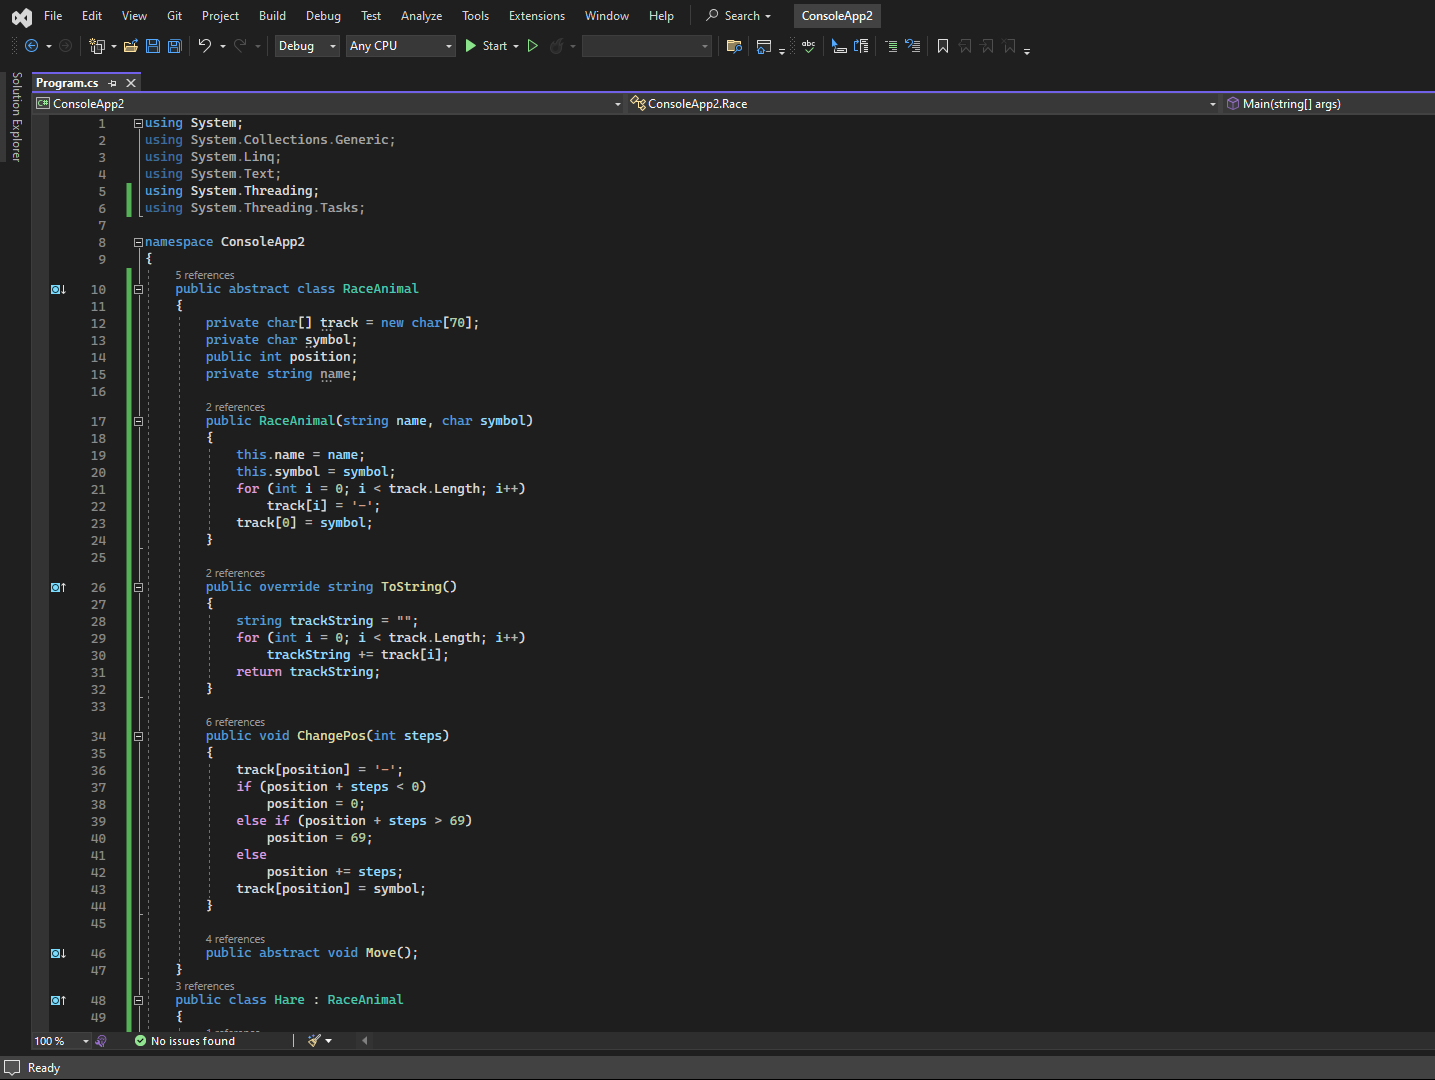Collapse the RaceAnimal constructor at line 17

(138, 421)
